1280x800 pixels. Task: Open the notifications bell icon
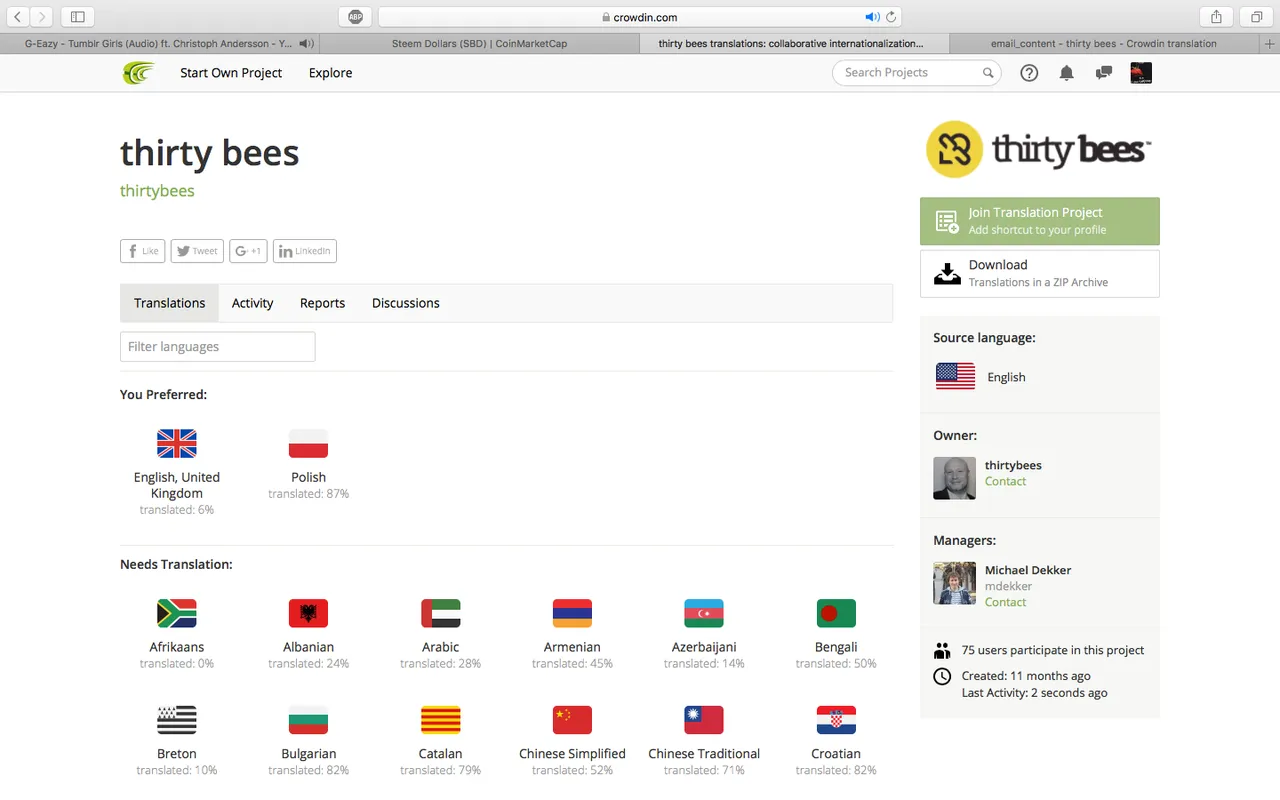[1067, 73]
